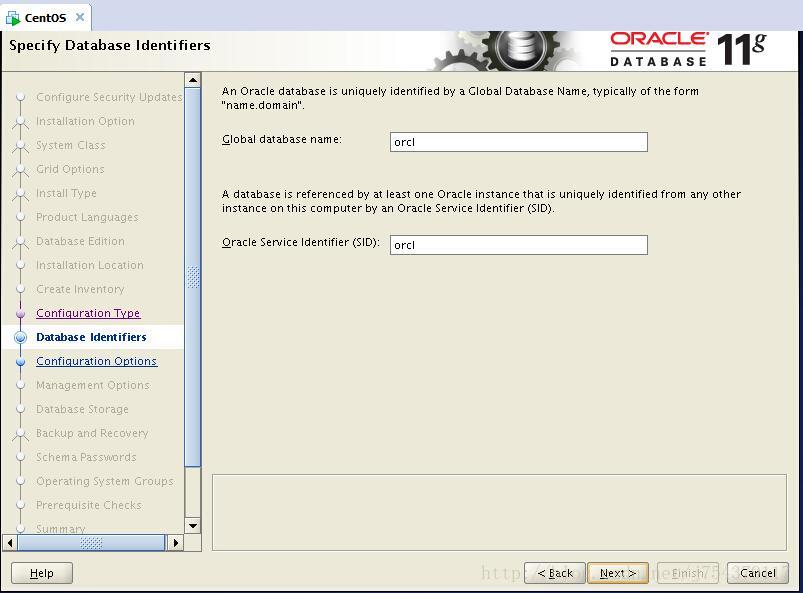
Task: Click the CentOS tab icon
Action: point(13,18)
